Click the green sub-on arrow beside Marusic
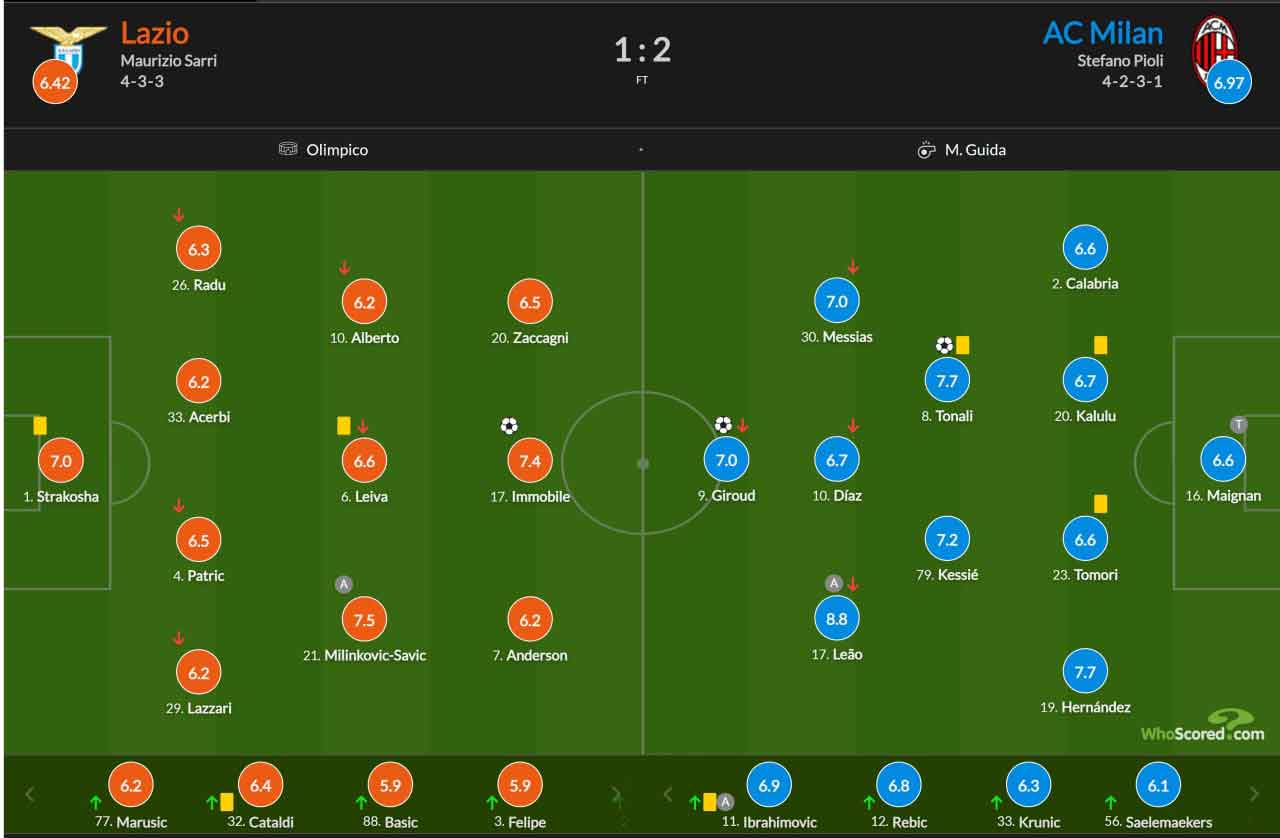The width and height of the screenshot is (1280, 838). pyautogui.click(x=96, y=801)
